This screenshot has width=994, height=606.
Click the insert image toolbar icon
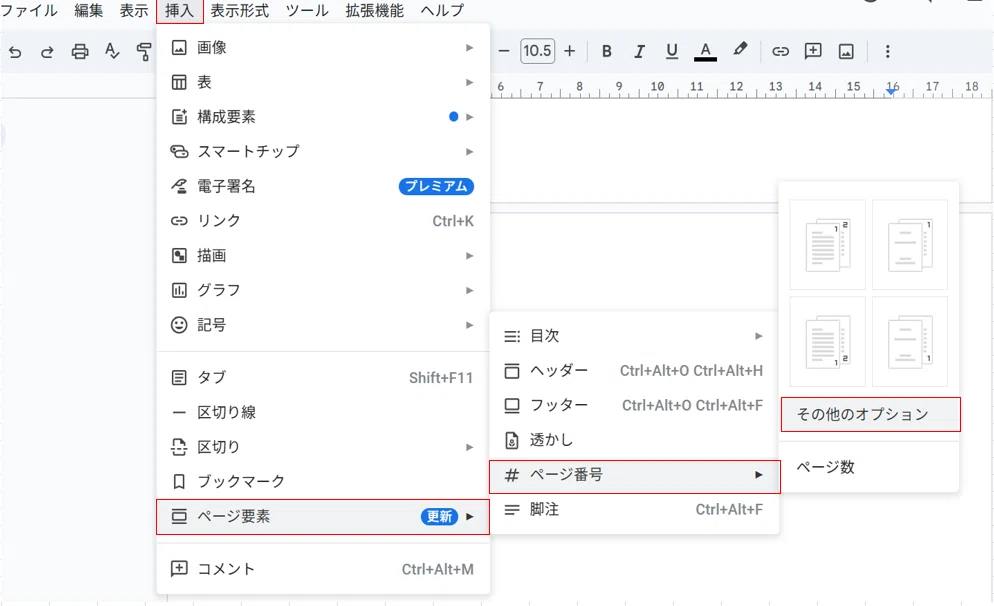(846, 51)
